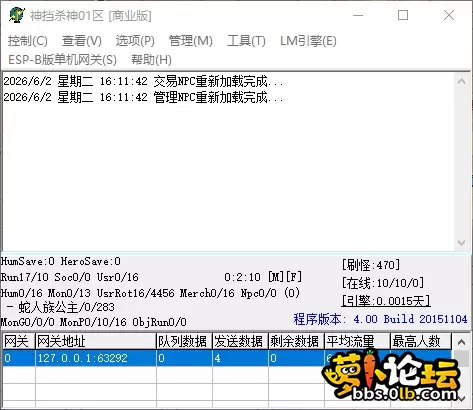Image resolution: width=473 pixels, height=410 pixels.
Task: Click the [刷怪:470] status label
Action: [x=371, y=265]
